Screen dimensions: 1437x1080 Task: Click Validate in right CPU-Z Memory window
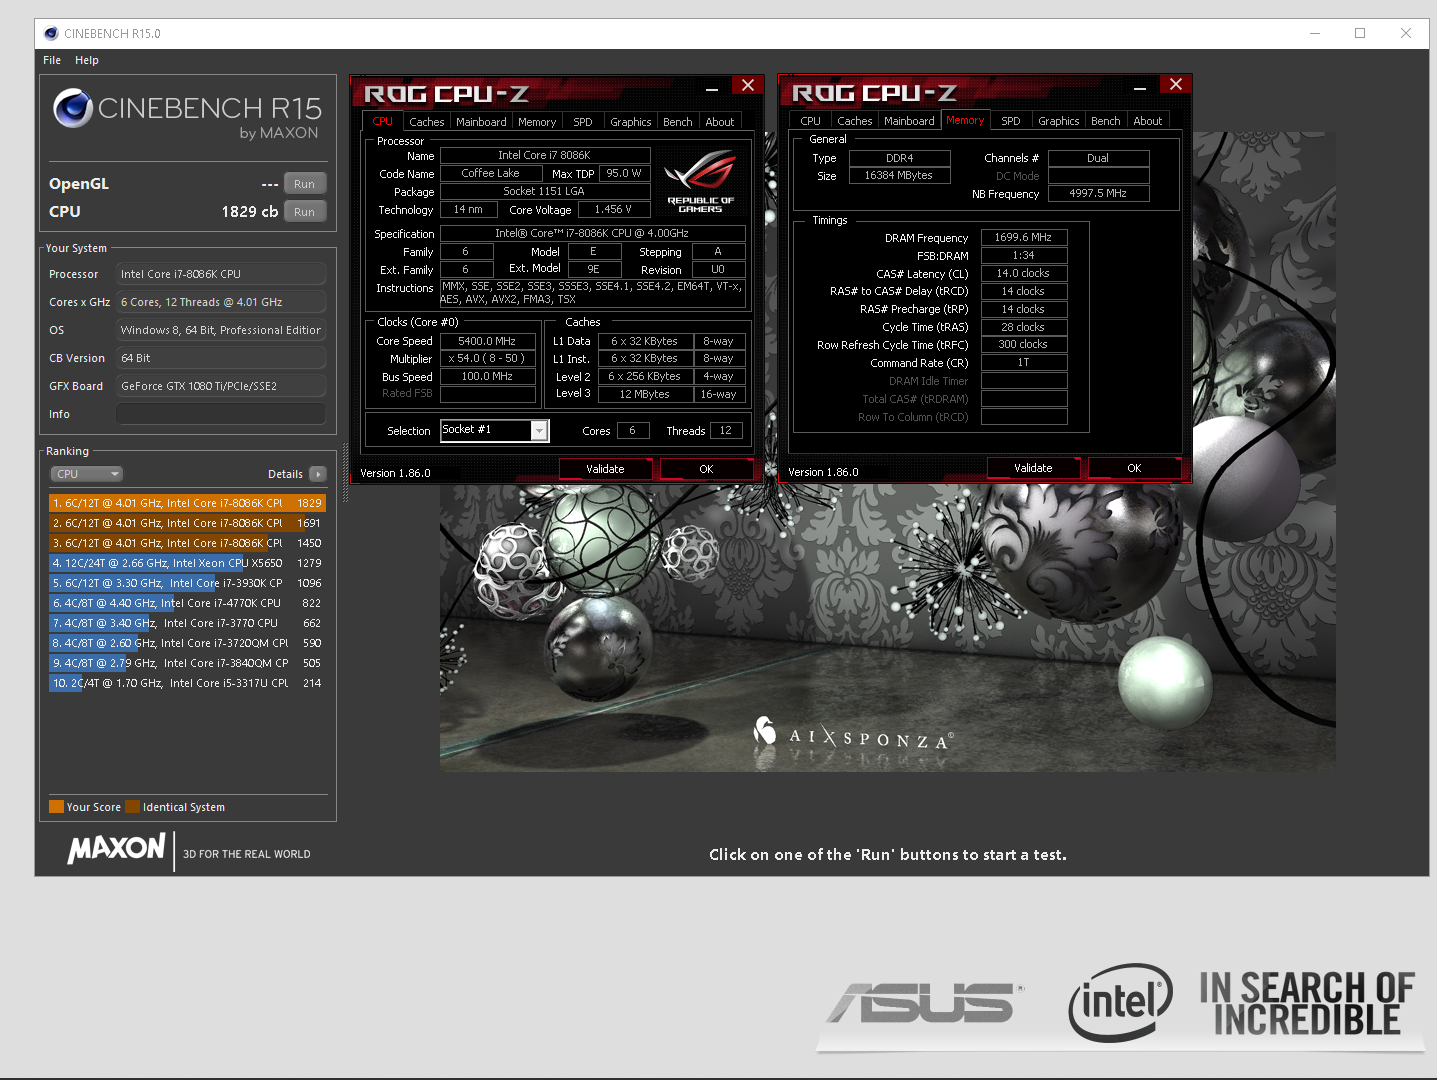pyautogui.click(x=1033, y=468)
